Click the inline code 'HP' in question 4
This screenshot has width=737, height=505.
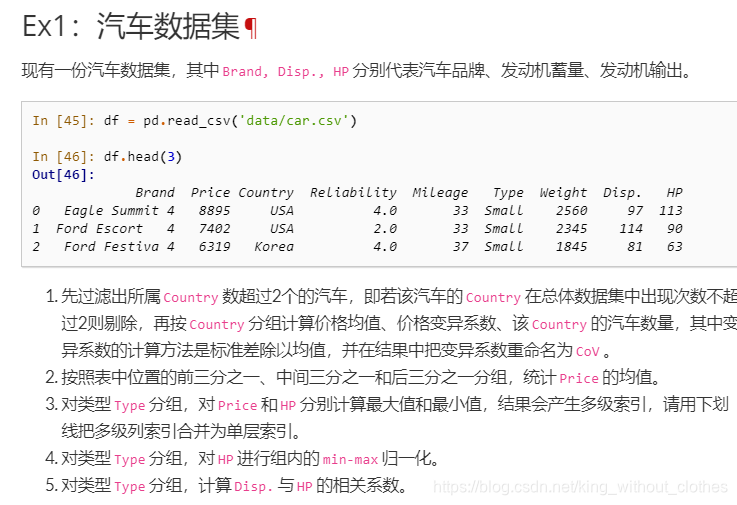pyautogui.click(x=226, y=459)
